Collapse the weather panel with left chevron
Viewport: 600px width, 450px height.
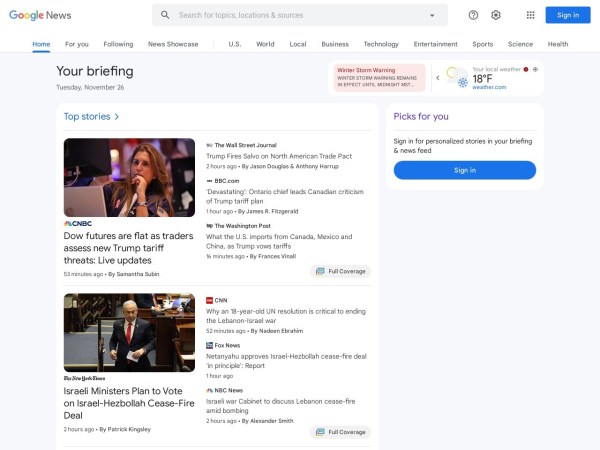point(437,78)
